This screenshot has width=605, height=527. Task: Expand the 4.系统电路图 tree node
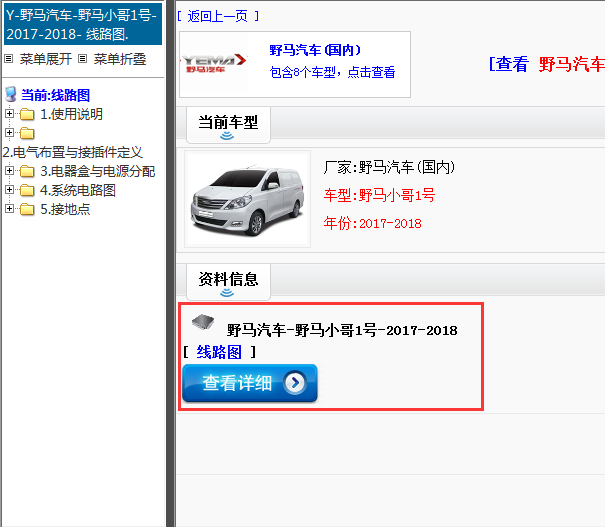(x=10, y=189)
